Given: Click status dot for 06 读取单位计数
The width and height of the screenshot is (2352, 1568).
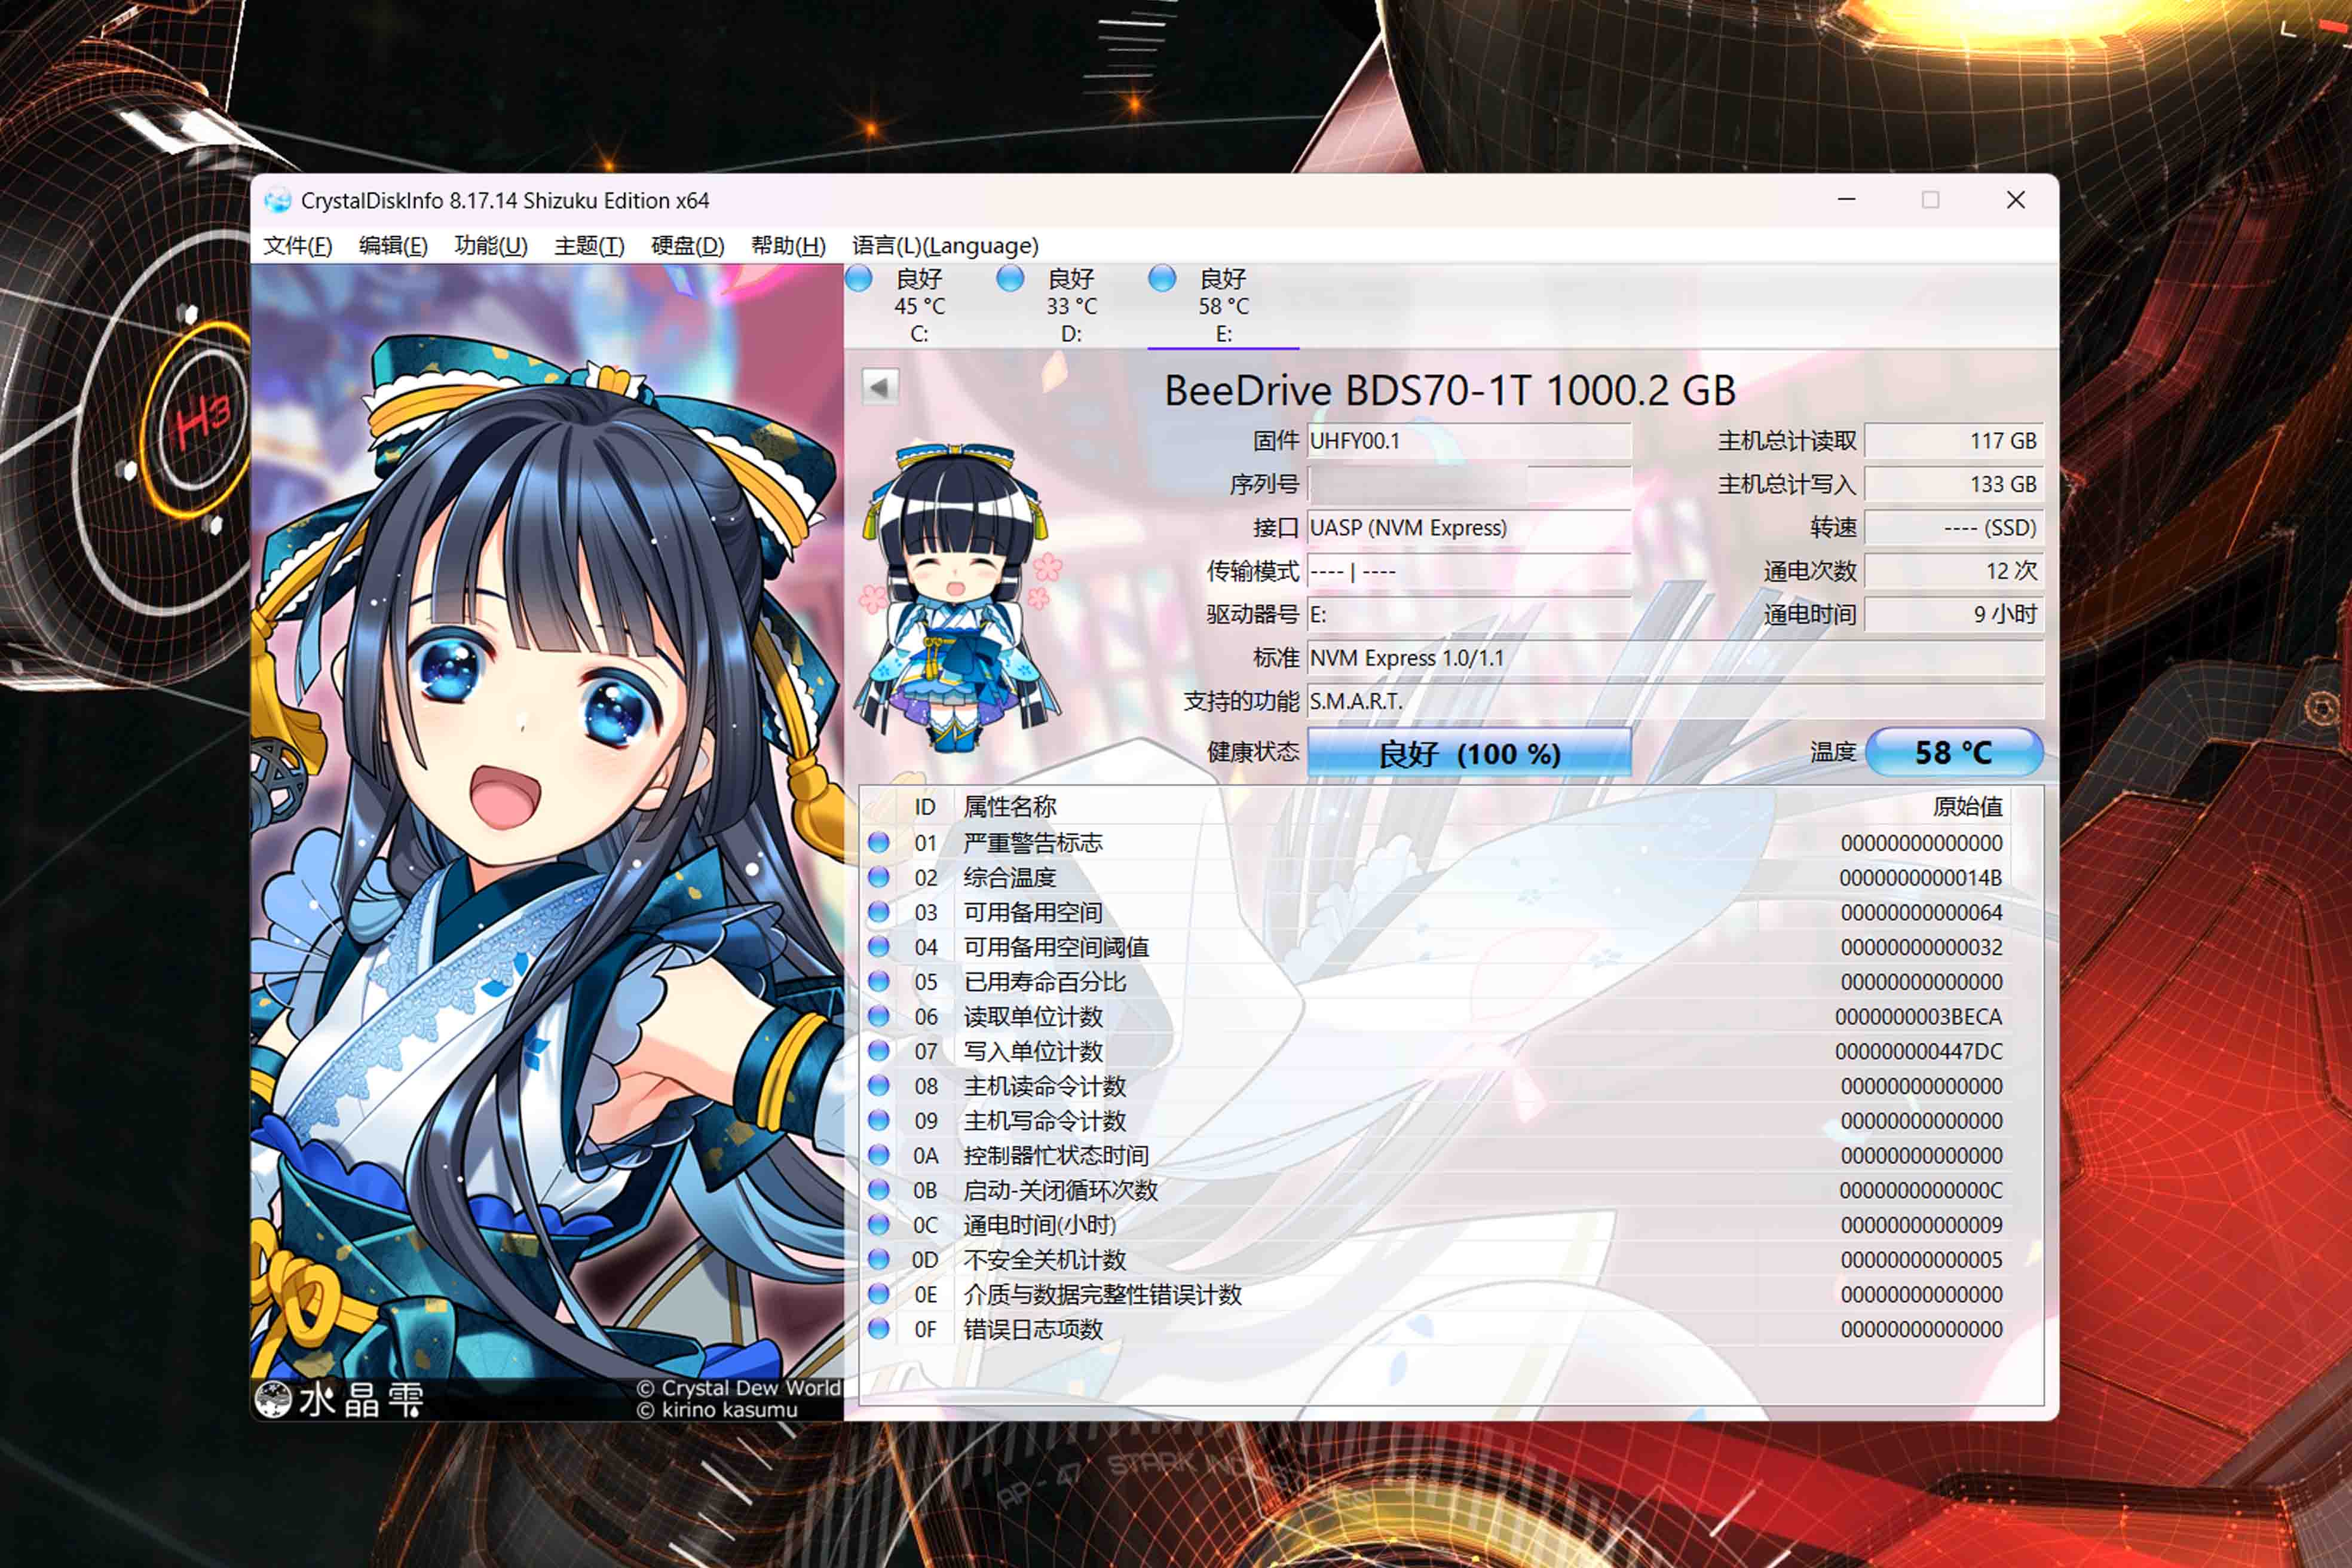Looking at the screenshot, I should click(879, 1017).
